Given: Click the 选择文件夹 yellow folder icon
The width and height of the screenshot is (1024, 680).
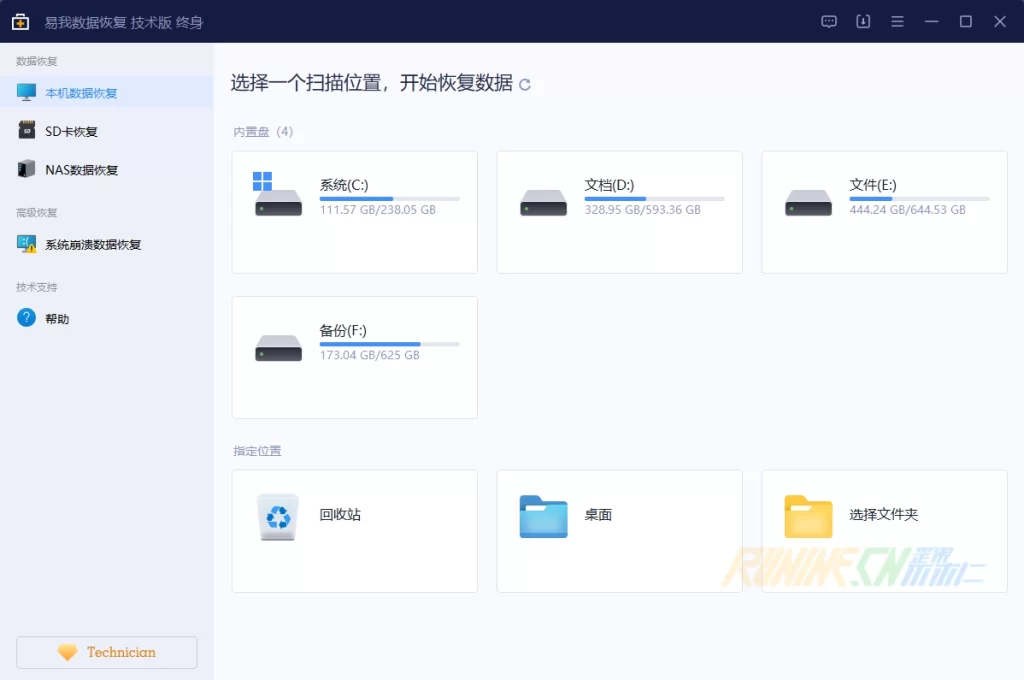Looking at the screenshot, I should tap(808, 517).
